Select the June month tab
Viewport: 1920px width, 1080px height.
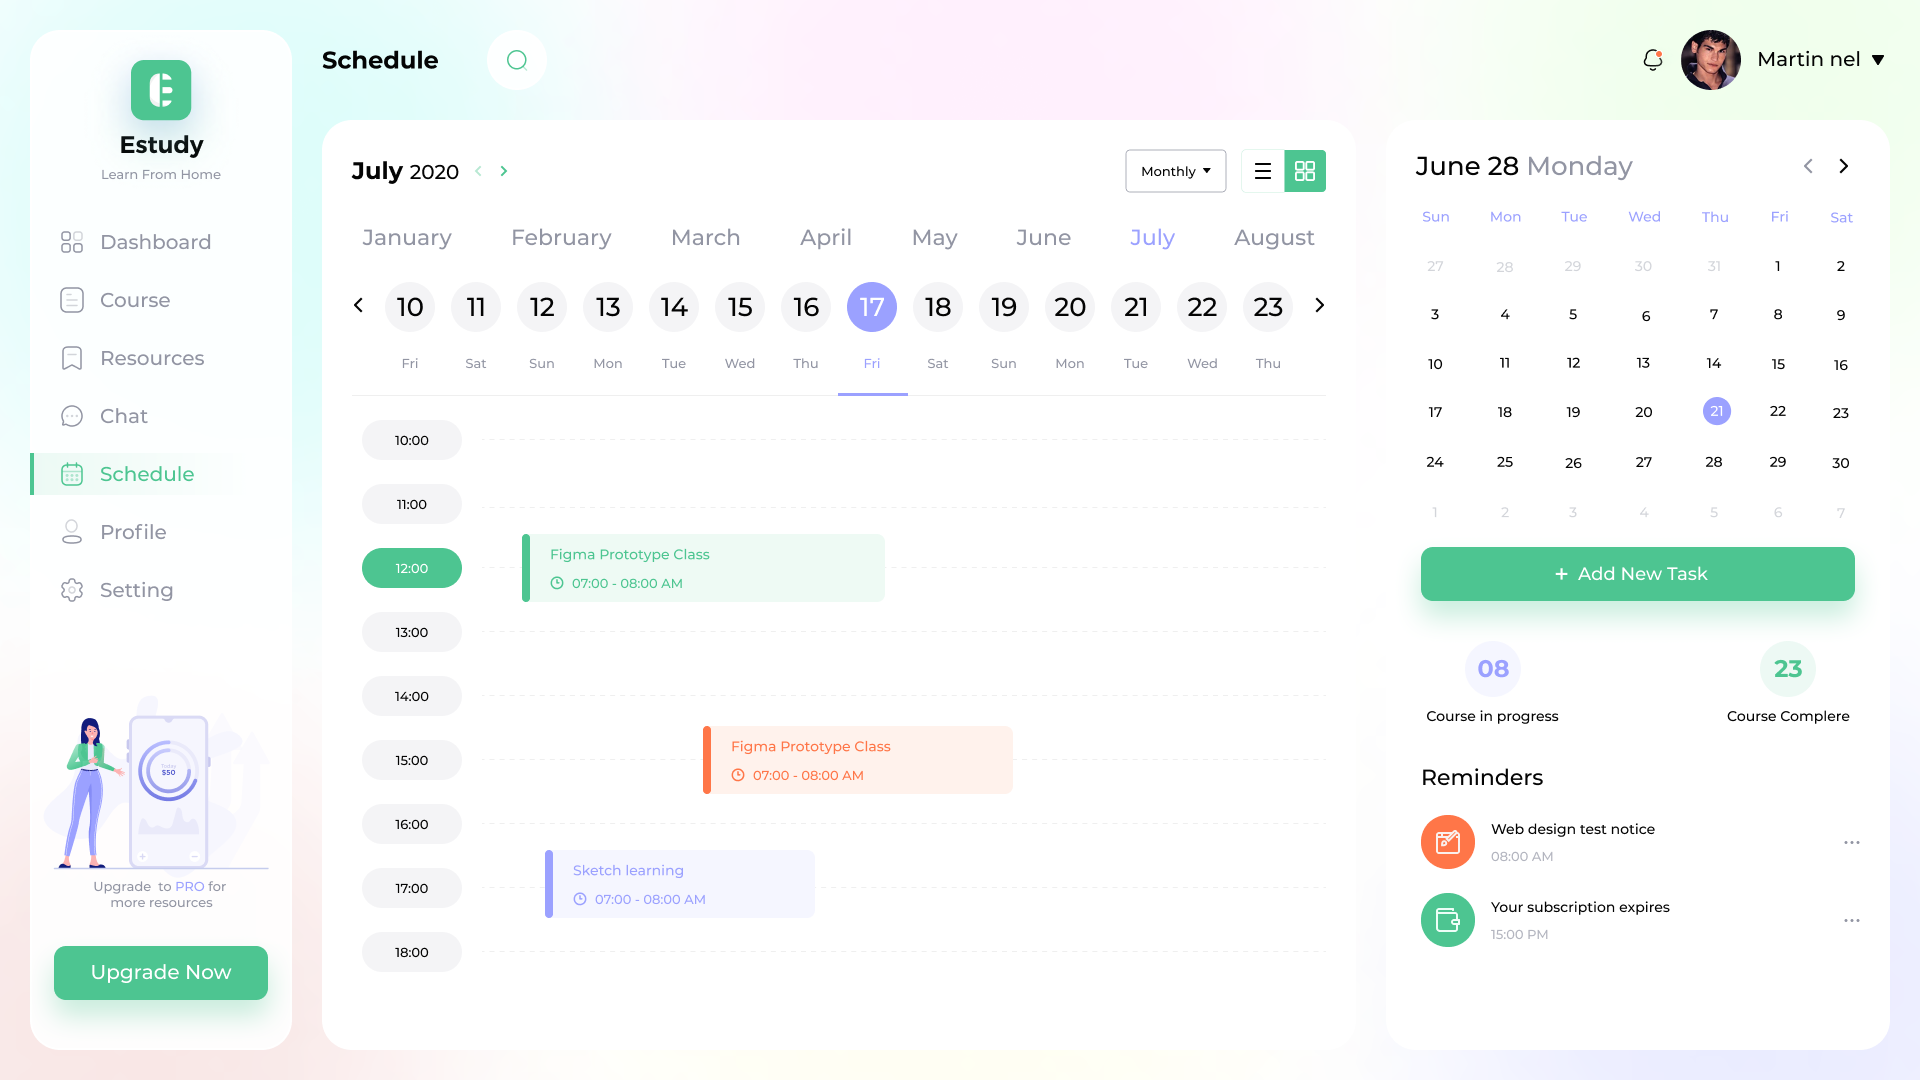point(1043,238)
